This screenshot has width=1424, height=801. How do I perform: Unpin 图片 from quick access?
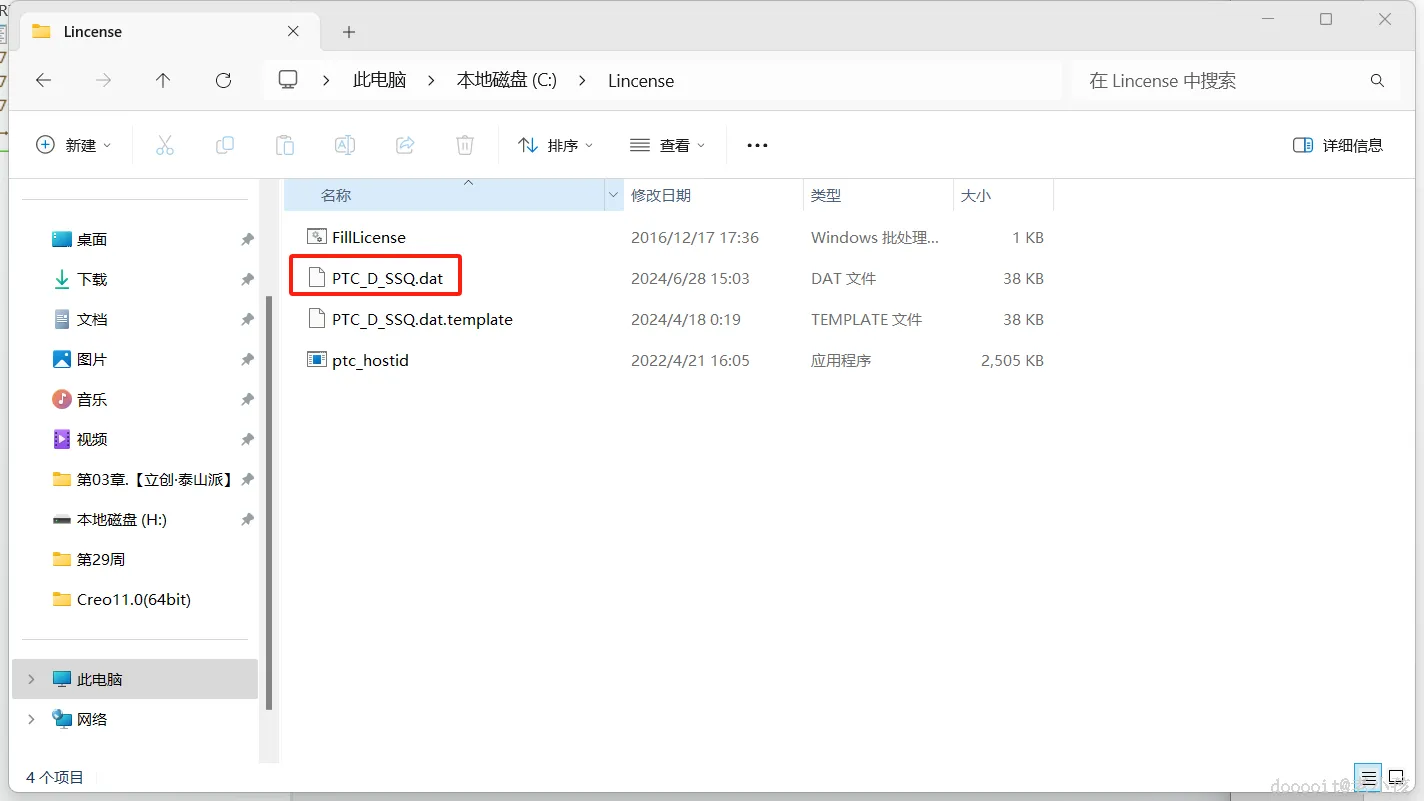point(247,360)
